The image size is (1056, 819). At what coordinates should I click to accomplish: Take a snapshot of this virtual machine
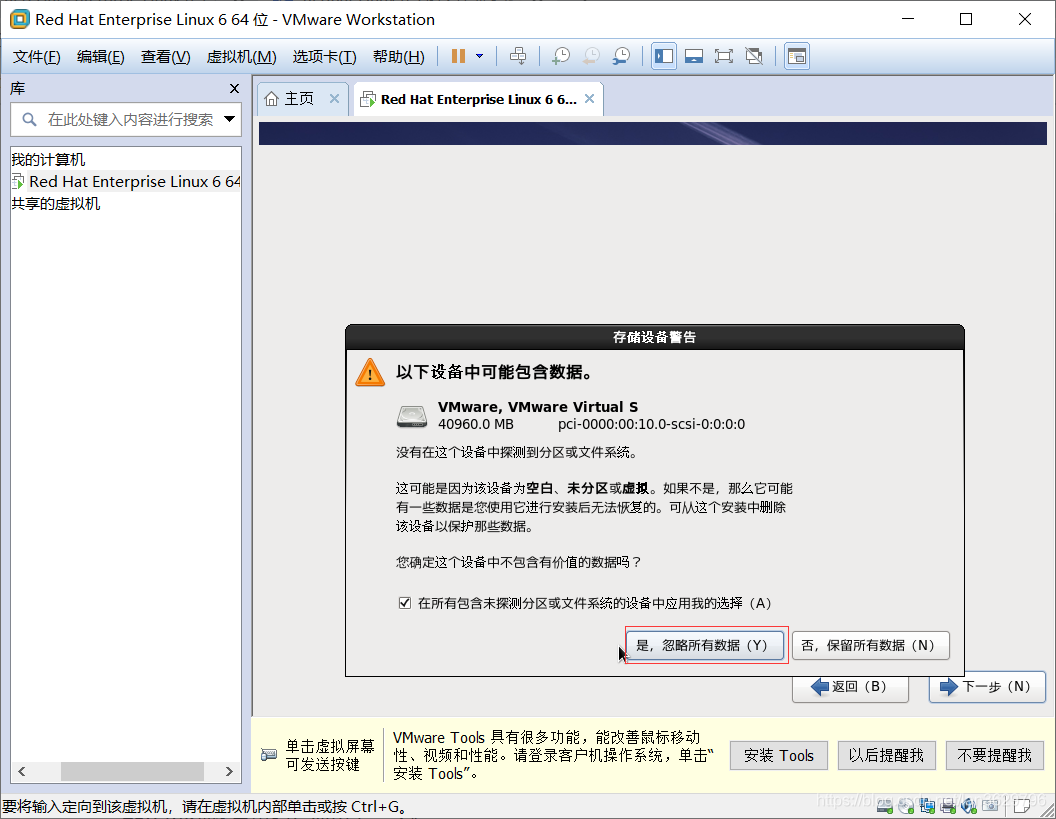point(560,56)
